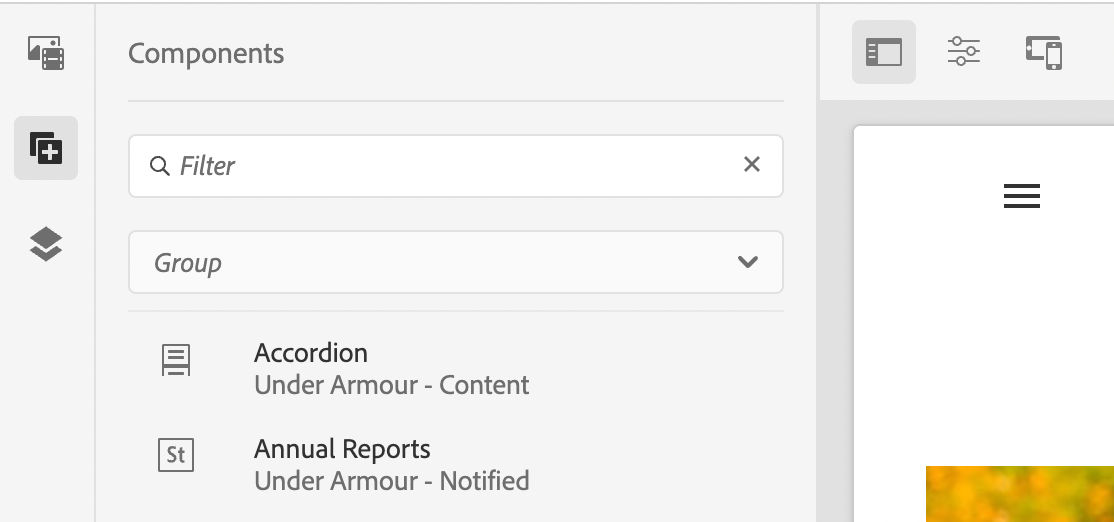Click the hamburger menu on the page

pos(1021,196)
